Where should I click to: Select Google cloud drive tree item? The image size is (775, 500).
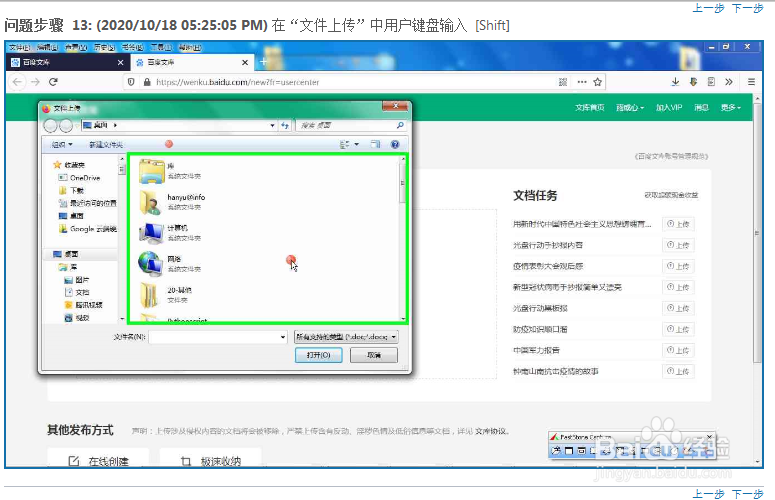[x=88, y=229]
